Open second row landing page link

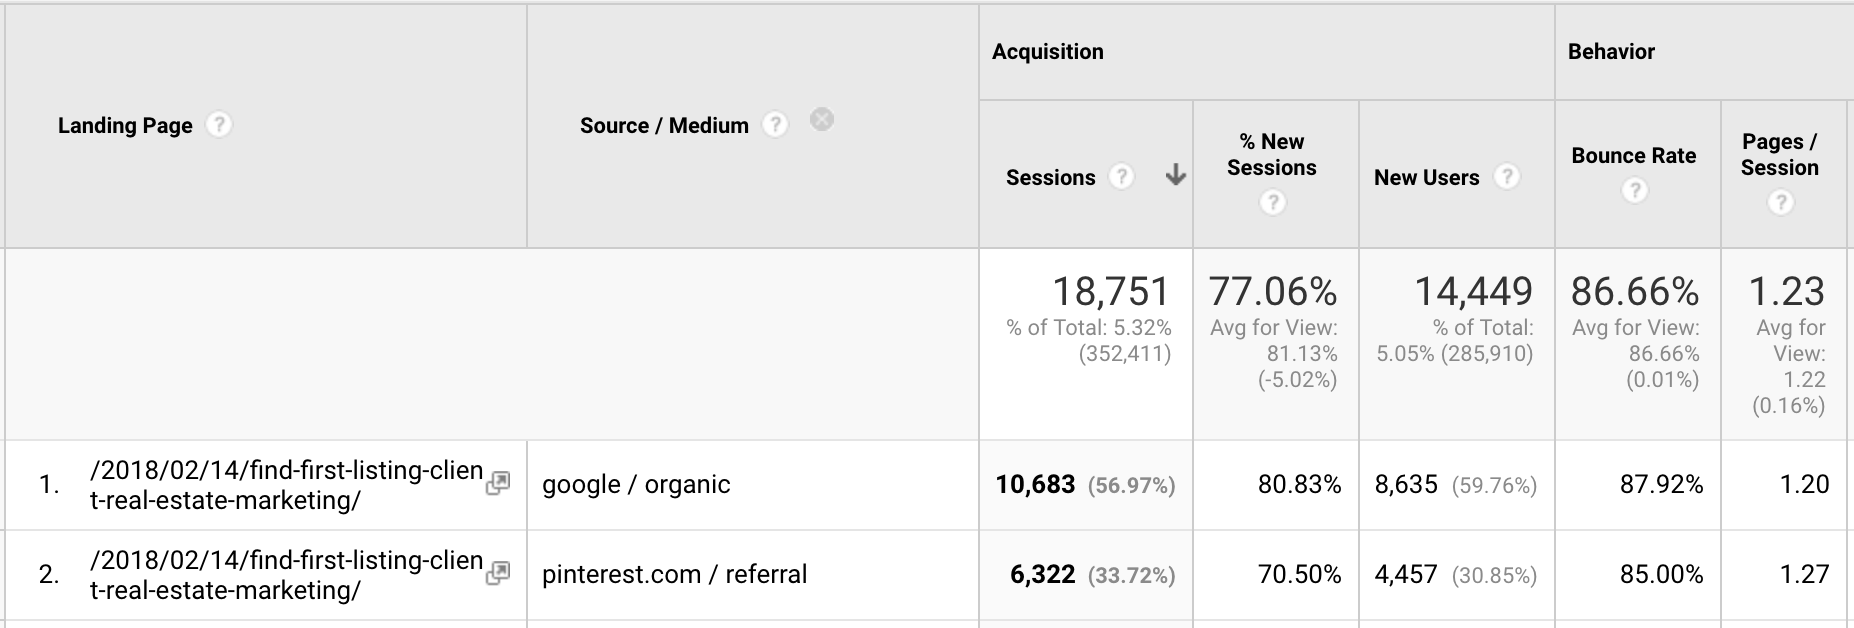click(286, 575)
